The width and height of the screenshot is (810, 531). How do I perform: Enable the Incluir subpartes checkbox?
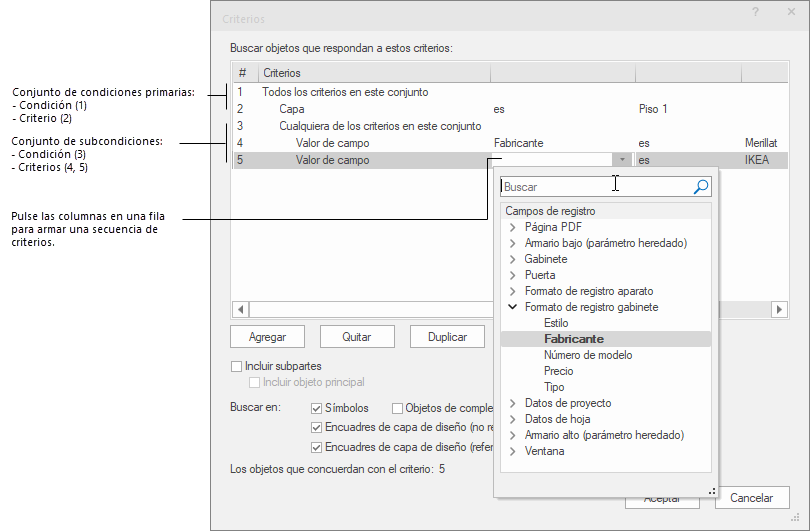pyautogui.click(x=237, y=366)
